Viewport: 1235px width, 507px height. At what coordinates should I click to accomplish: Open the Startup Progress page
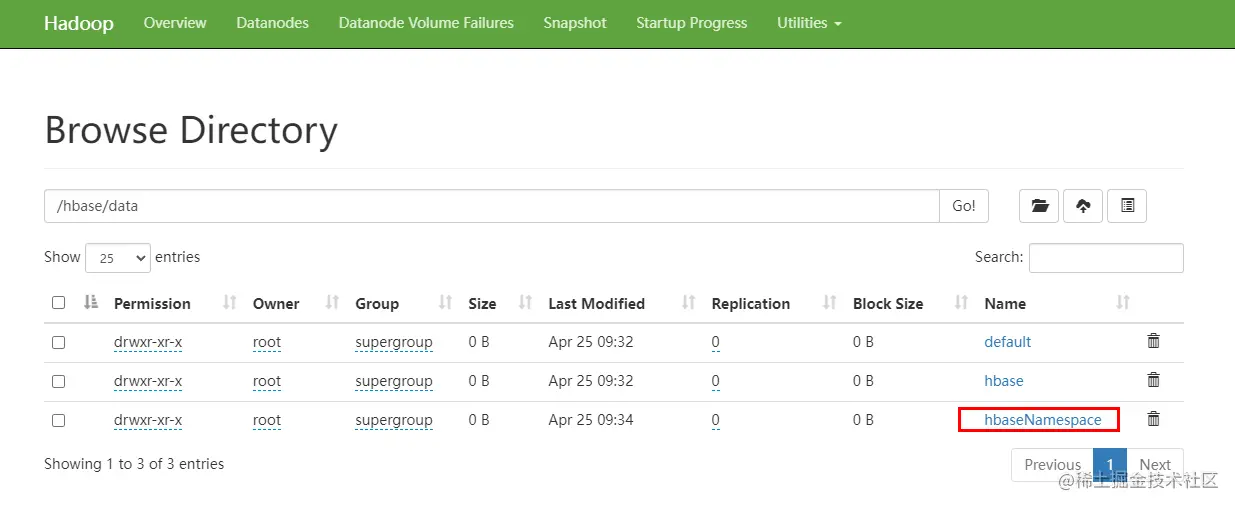[x=691, y=23]
